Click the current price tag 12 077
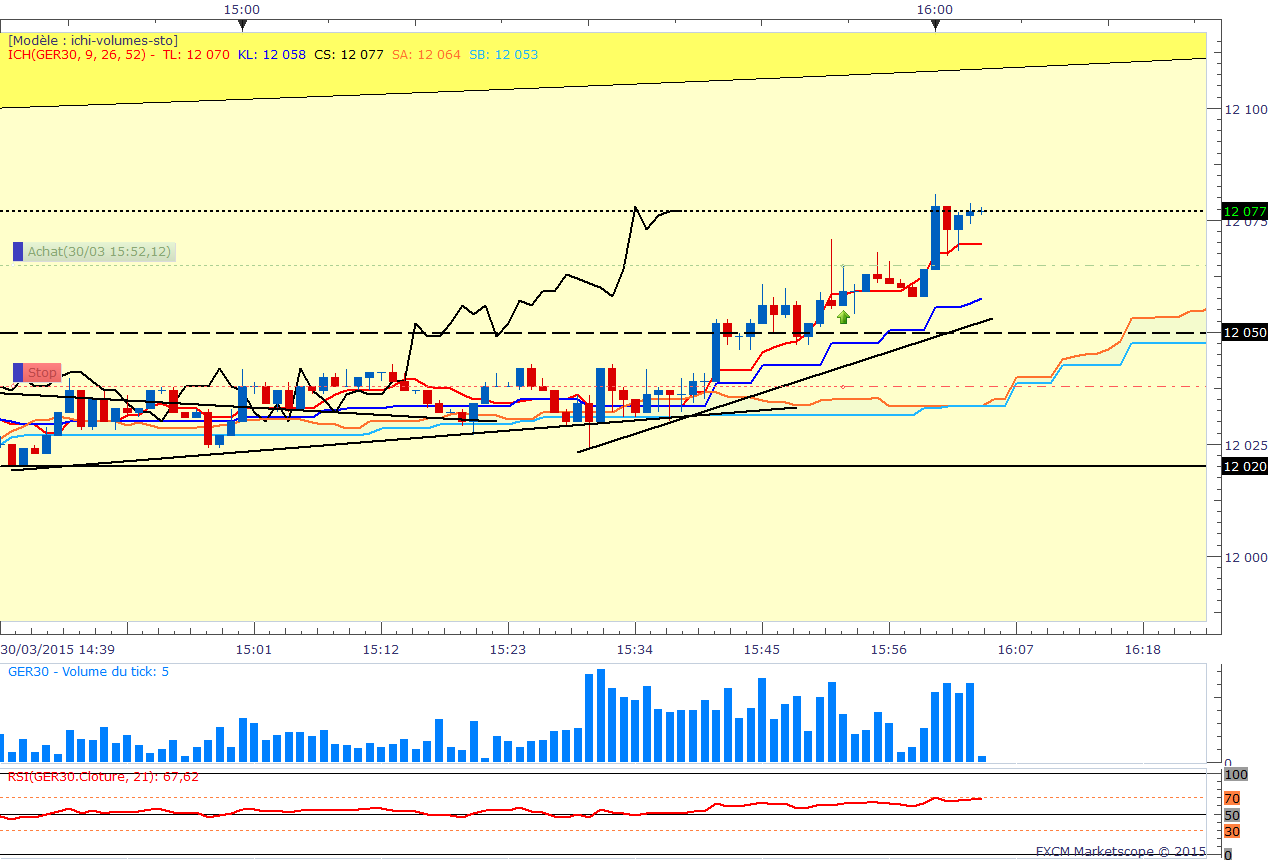The image size is (1279, 860). click(1244, 211)
